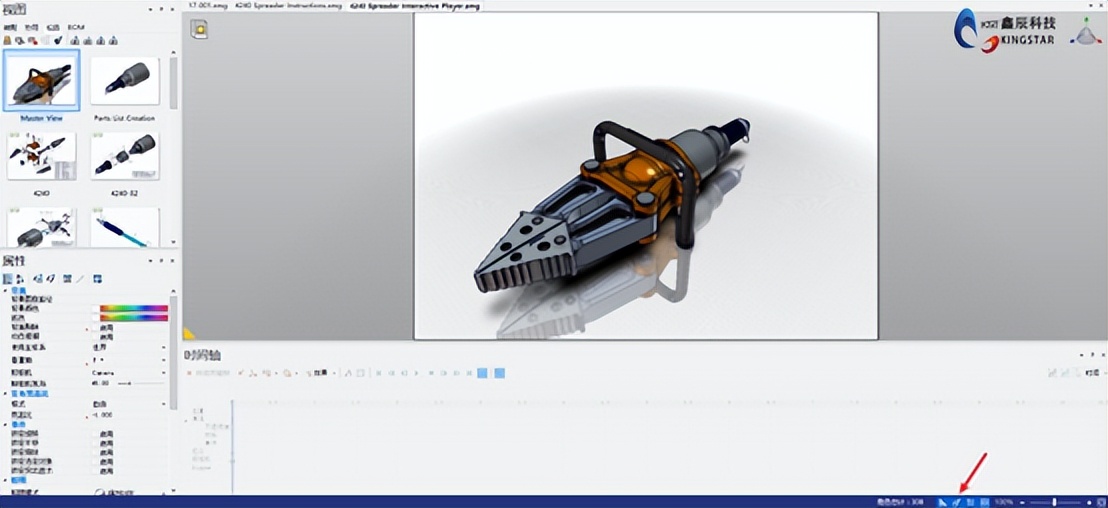
Task: Open the background color rainbow picker
Action: click(134, 308)
